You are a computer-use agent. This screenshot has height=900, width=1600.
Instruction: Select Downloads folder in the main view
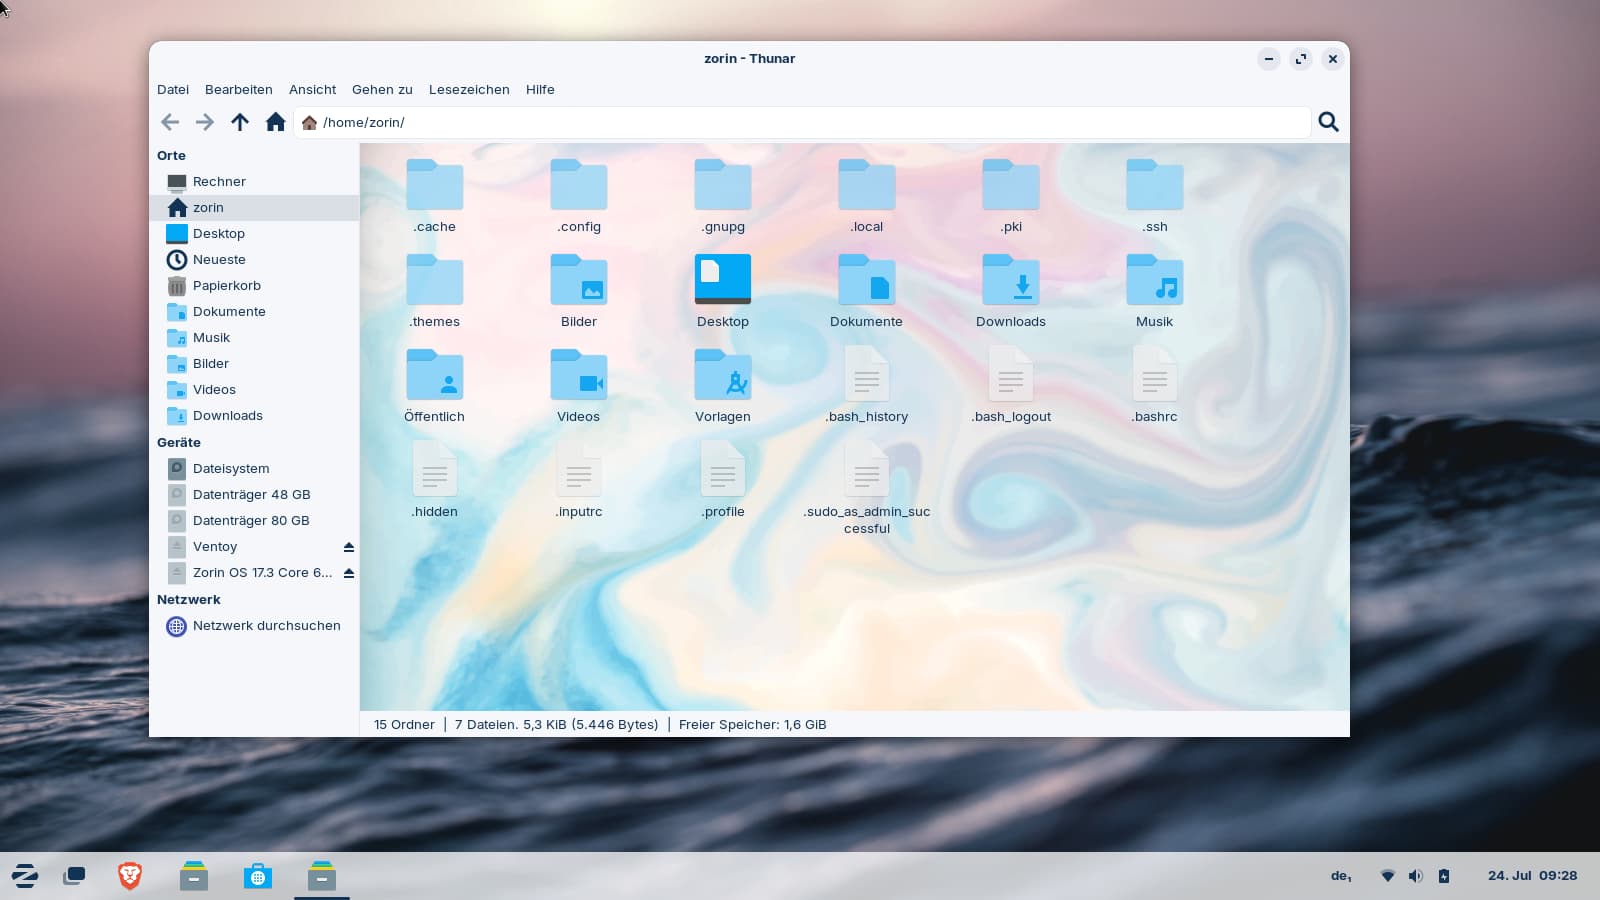click(1011, 291)
